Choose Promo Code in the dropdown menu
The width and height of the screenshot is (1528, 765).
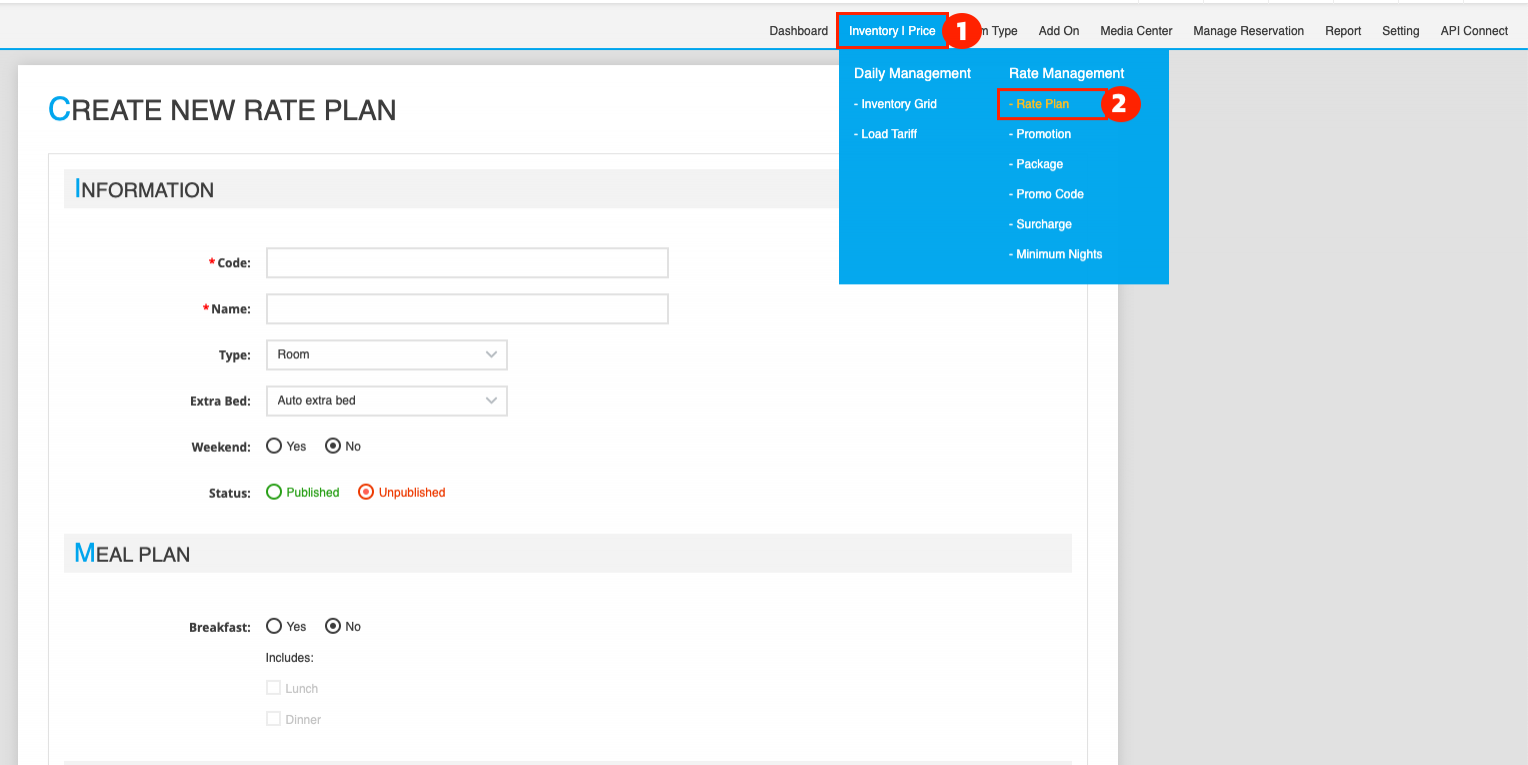pos(1049,194)
